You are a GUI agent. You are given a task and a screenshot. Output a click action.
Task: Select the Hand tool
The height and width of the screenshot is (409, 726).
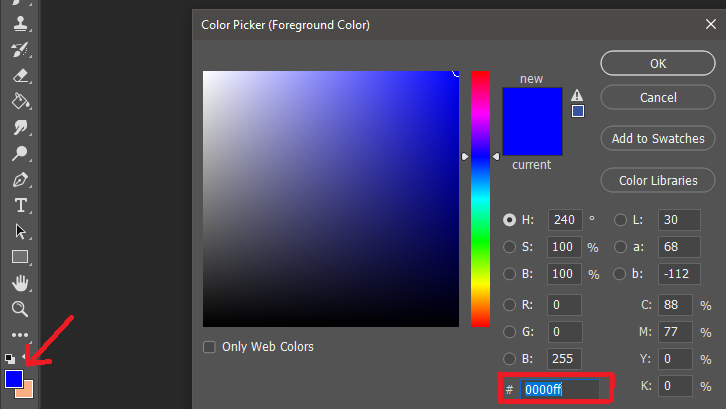(x=19, y=283)
